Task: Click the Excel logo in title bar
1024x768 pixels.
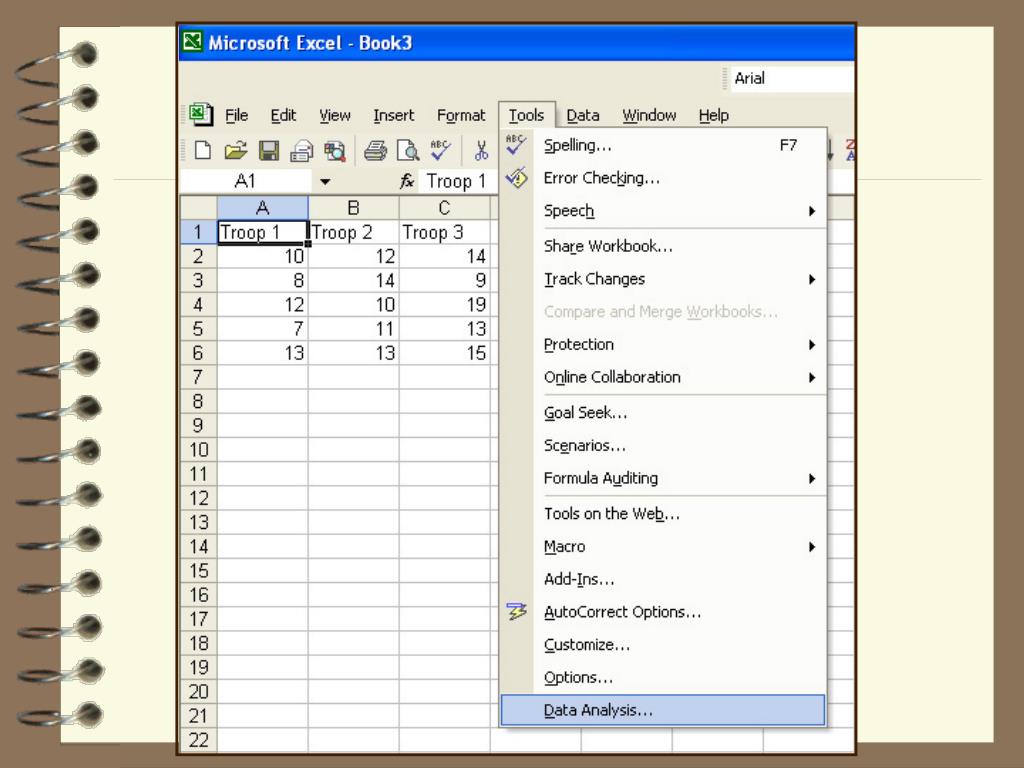Action: (x=193, y=42)
